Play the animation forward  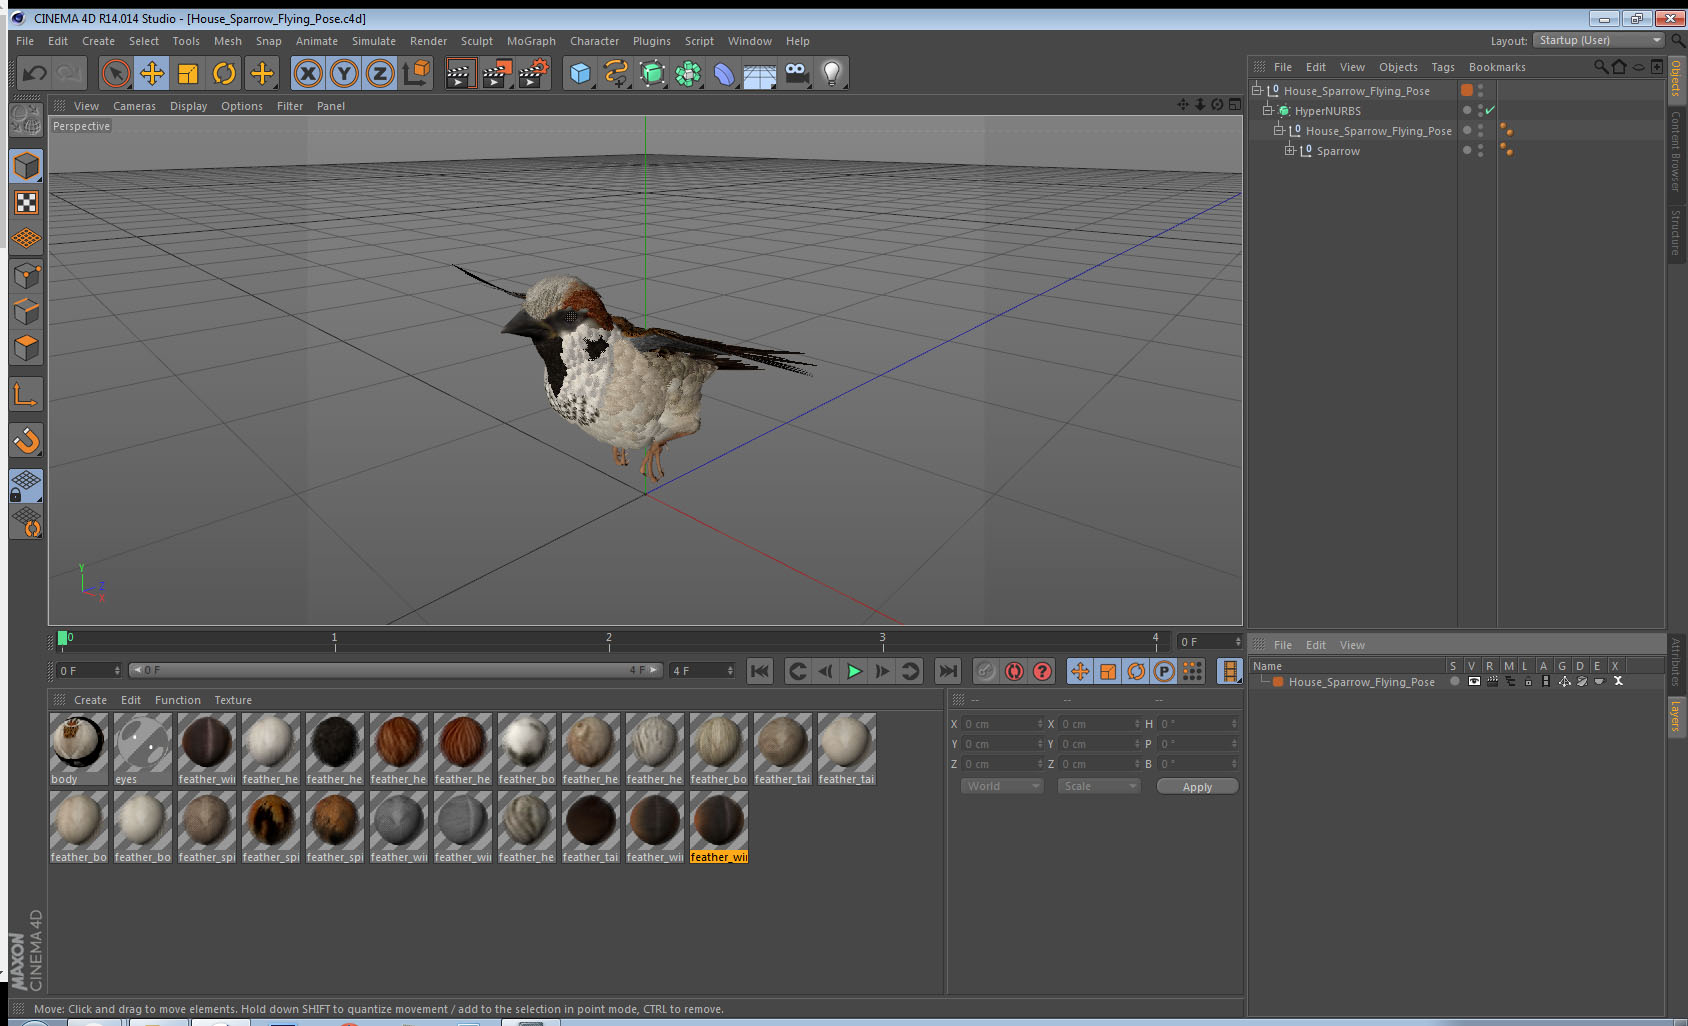tap(854, 671)
